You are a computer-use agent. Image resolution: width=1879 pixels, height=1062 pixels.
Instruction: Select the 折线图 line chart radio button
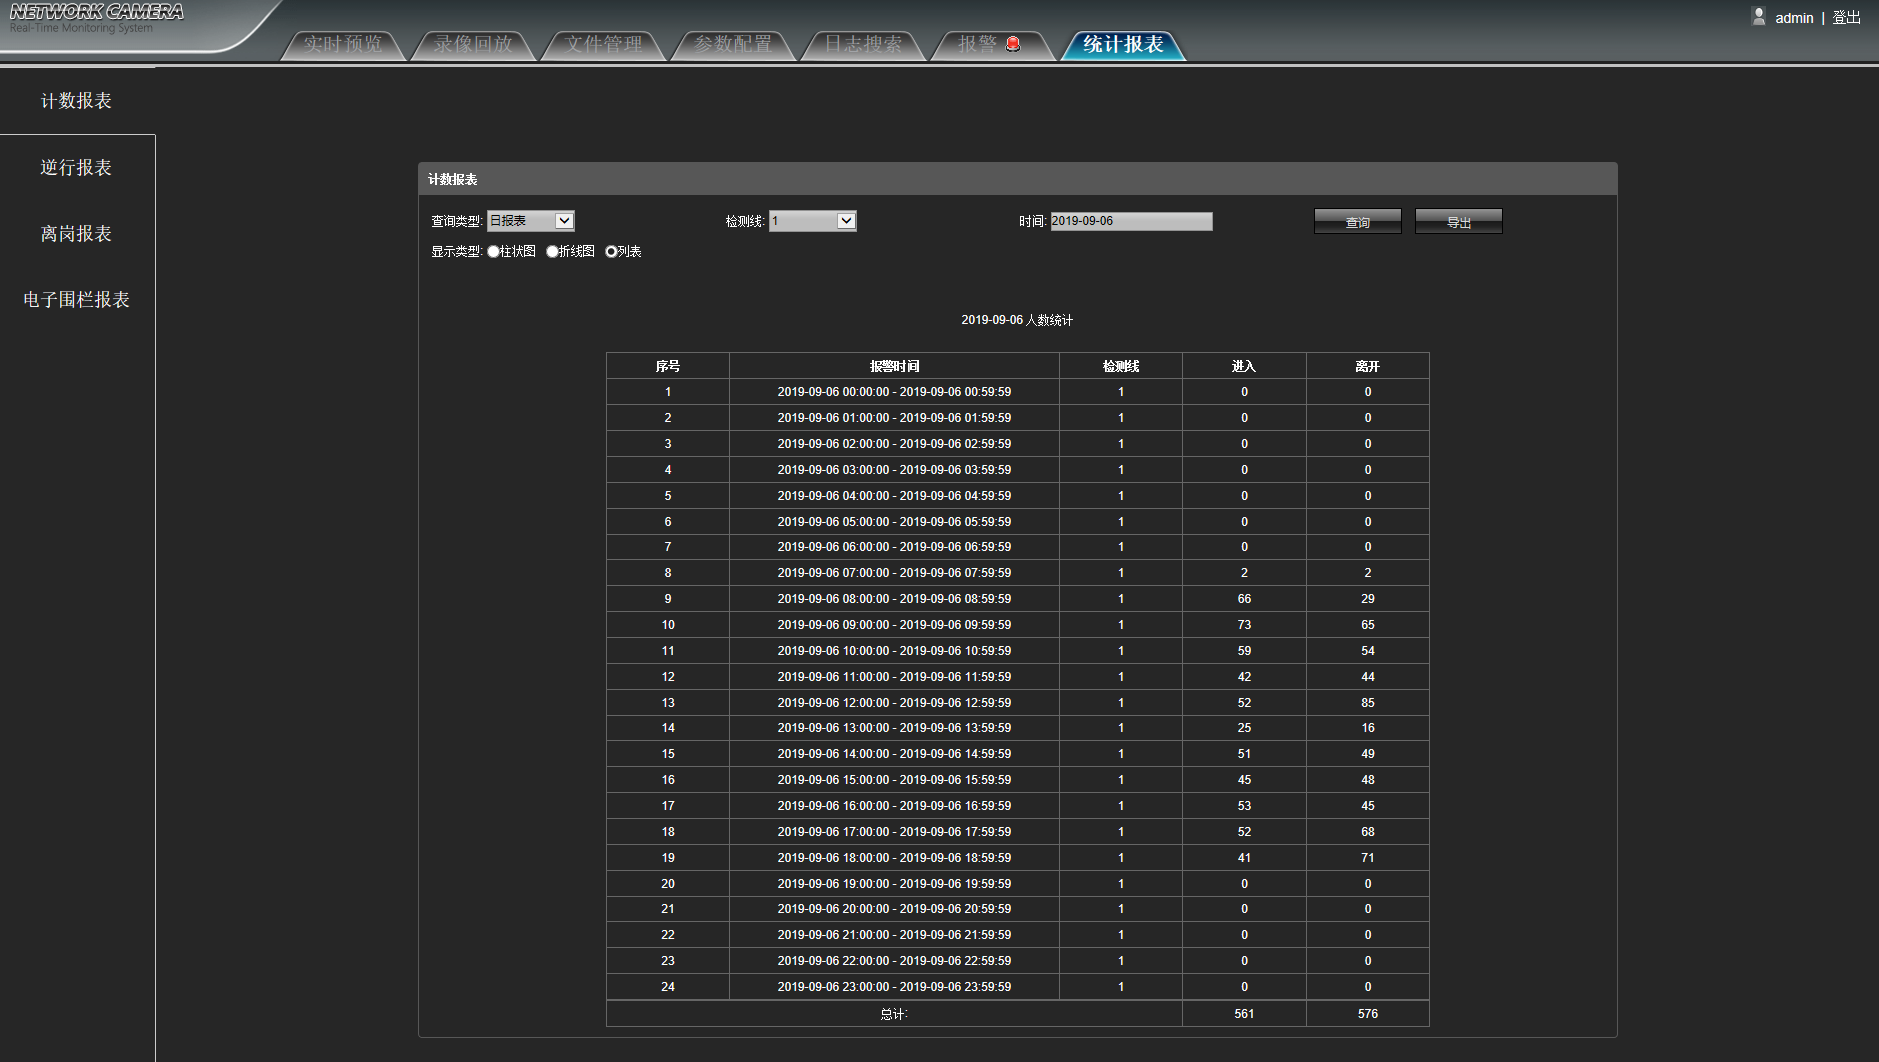[552, 252]
